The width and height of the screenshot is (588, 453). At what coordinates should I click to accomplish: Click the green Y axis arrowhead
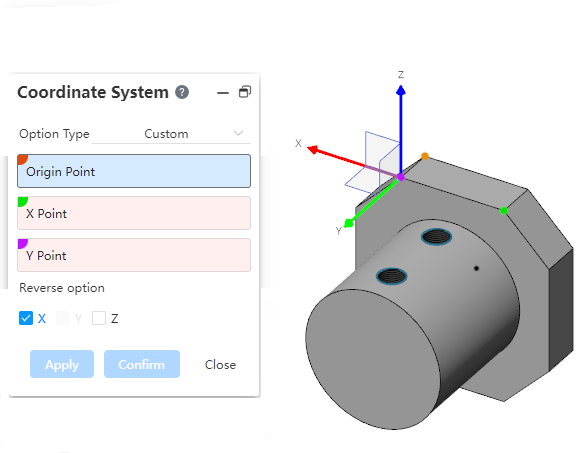(x=349, y=224)
